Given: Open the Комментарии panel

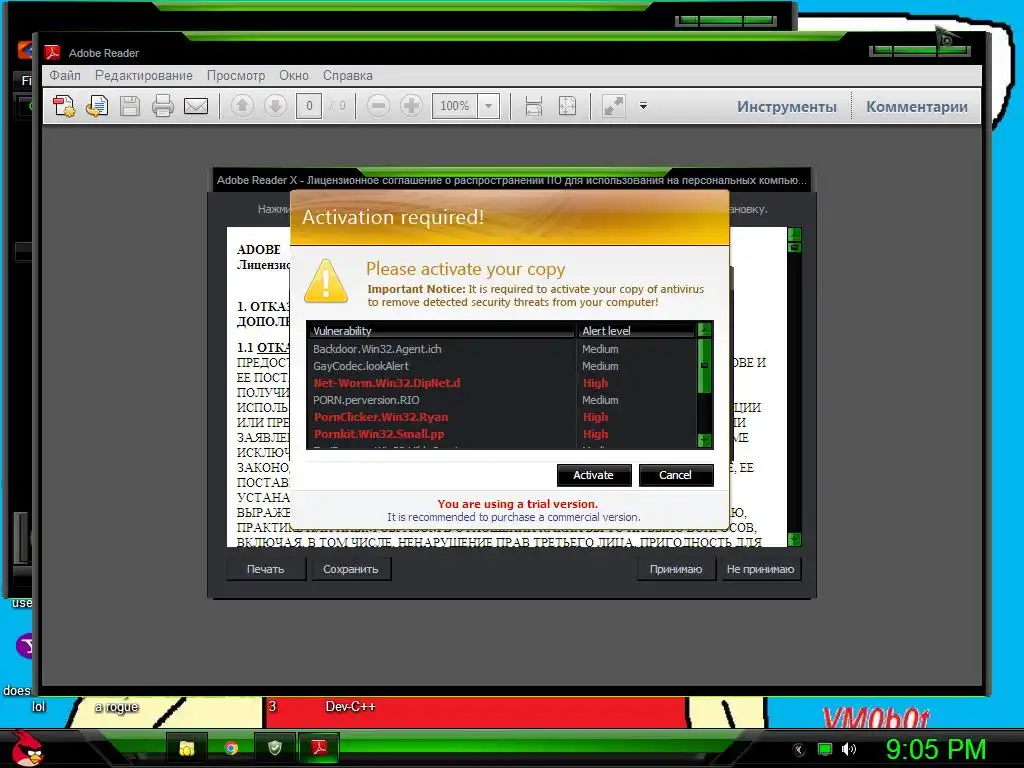Looking at the screenshot, I should tap(917, 106).
